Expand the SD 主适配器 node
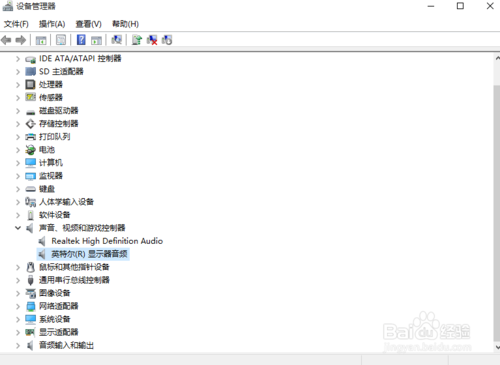Image resolution: width=500 pixels, height=365 pixels. [18, 72]
